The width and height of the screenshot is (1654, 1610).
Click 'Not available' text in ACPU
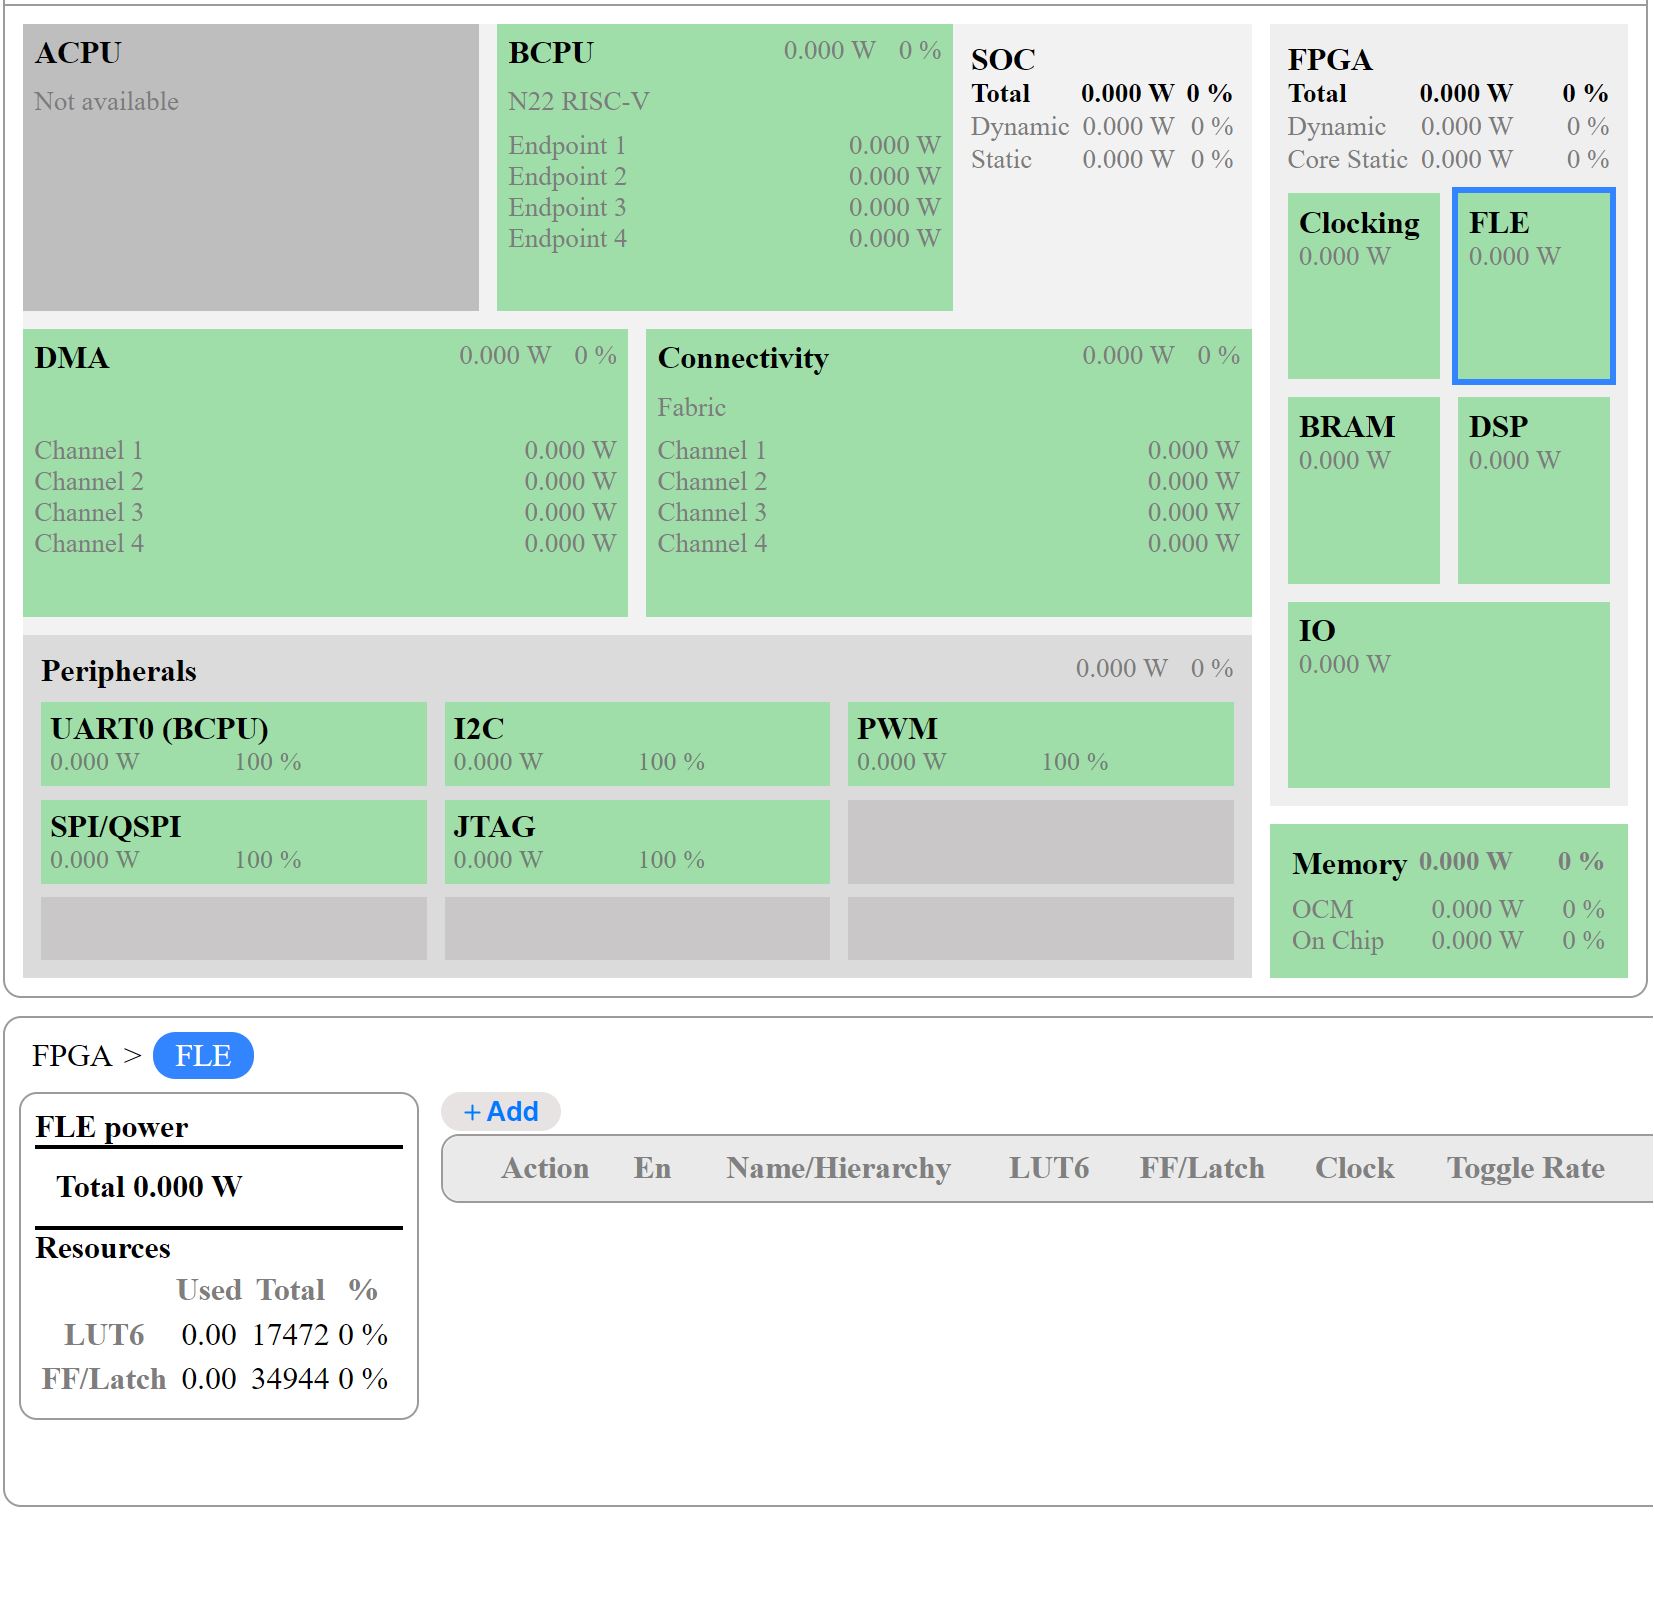click(x=106, y=101)
